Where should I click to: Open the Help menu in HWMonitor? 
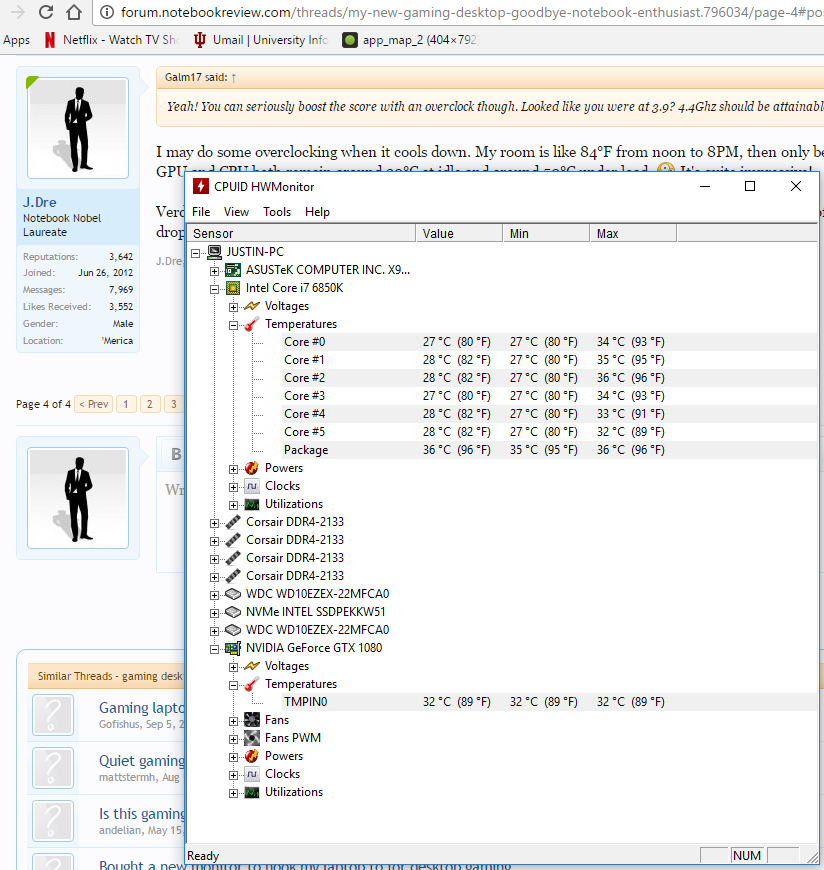tap(317, 212)
